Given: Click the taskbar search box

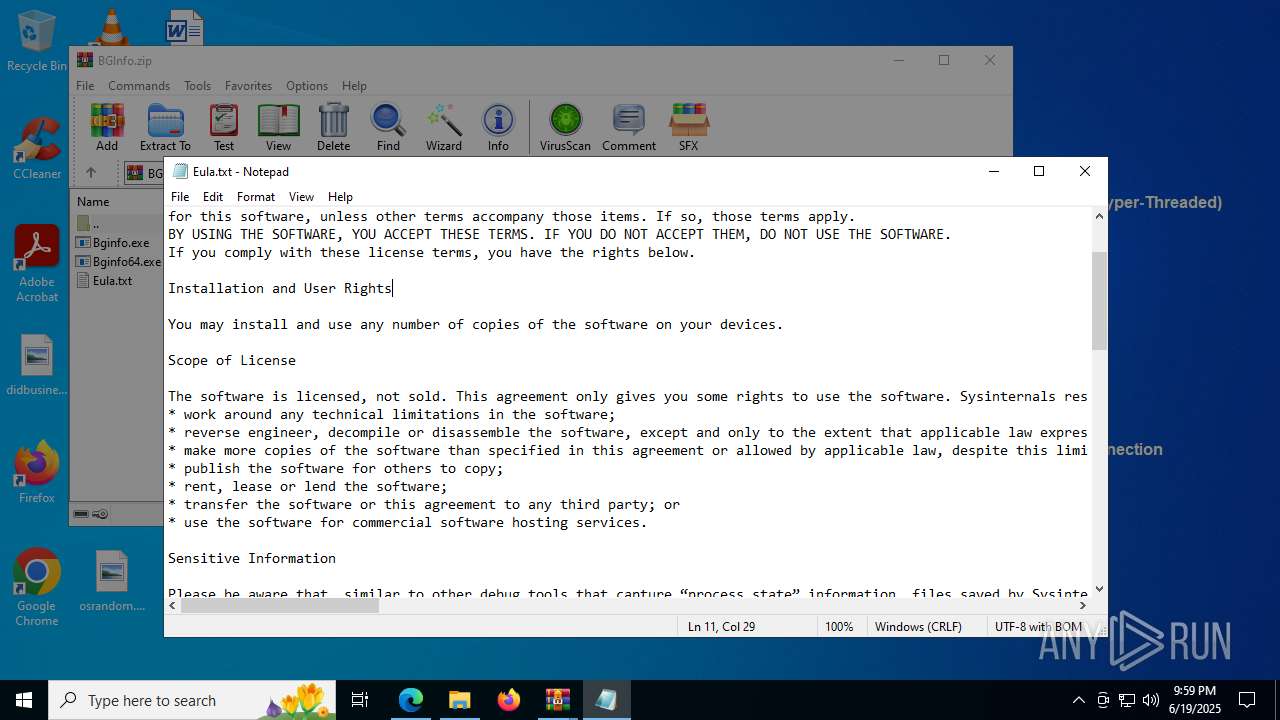Looking at the screenshot, I should click(x=192, y=700).
